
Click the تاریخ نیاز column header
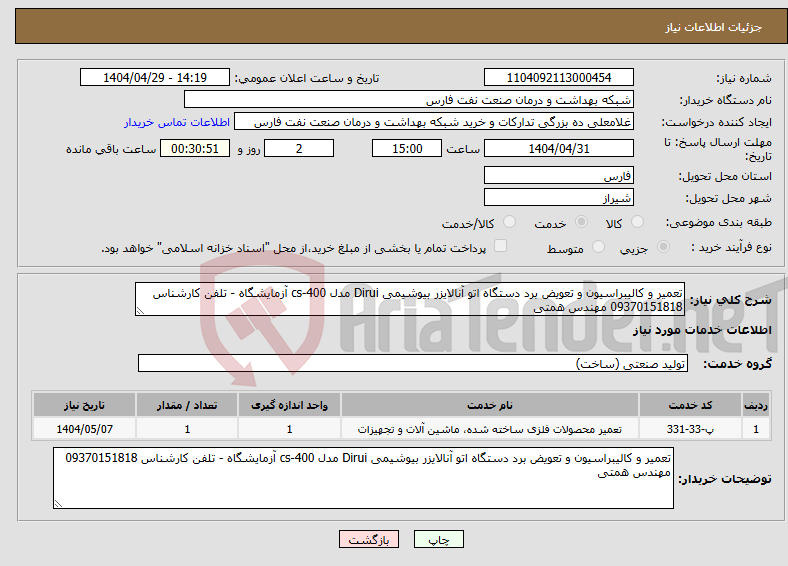(x=84, y=405)
